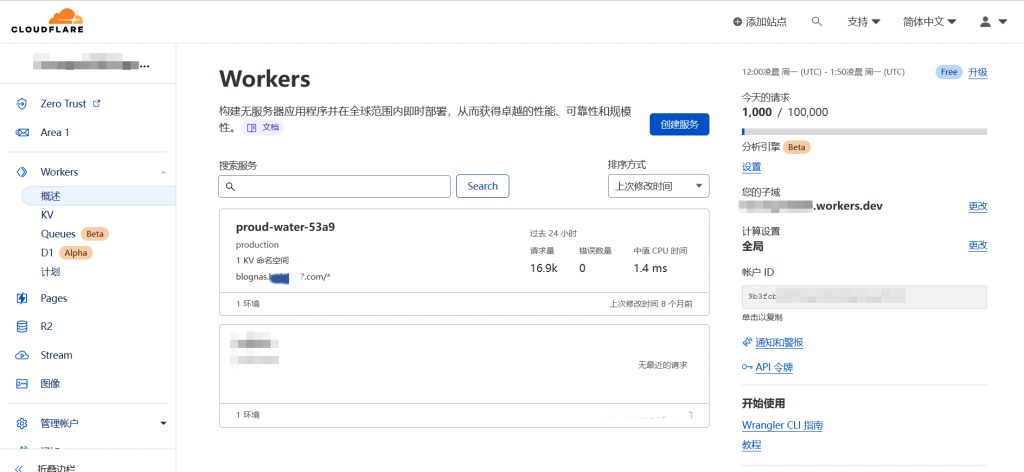Click the Area 1 envelope icon
The width and height of the screenshot is (1024, 472).
pos(22,133)
